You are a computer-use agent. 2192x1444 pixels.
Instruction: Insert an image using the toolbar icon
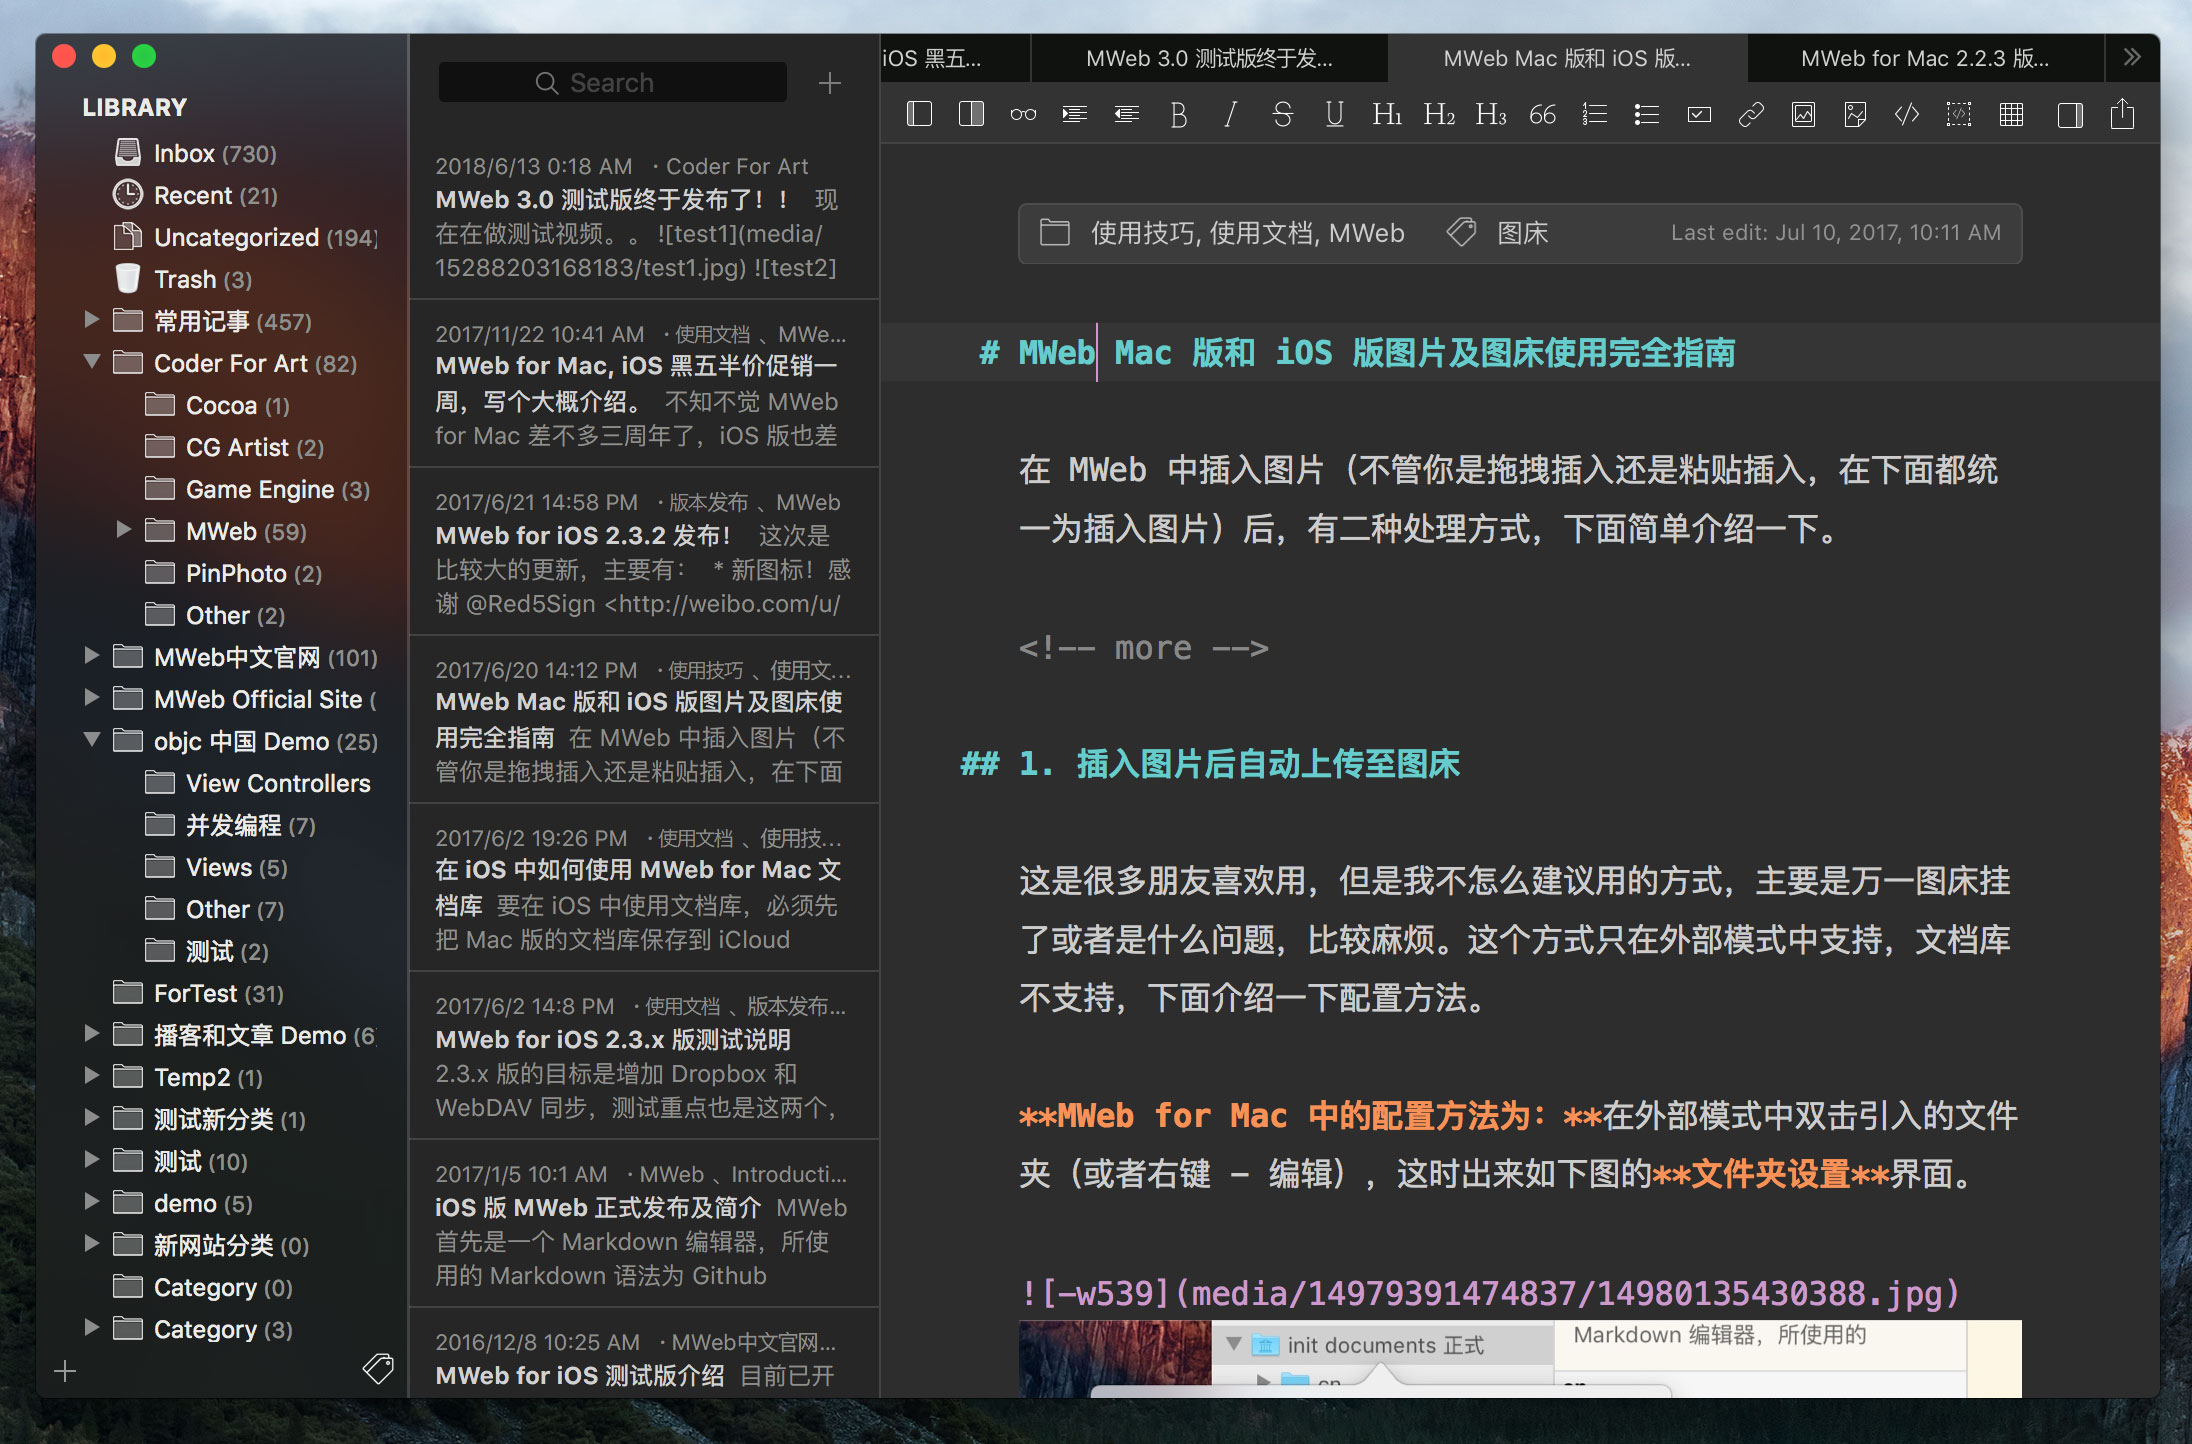(x=1803, y=114)
